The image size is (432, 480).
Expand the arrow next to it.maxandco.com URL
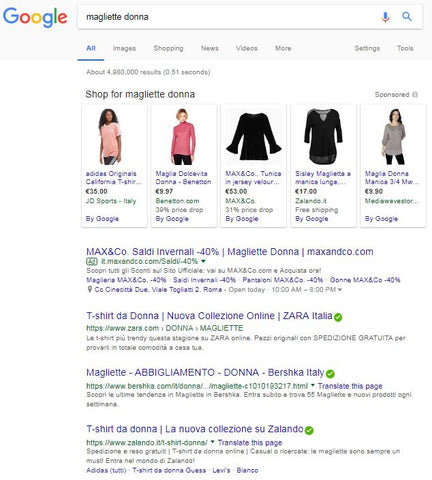pos(203,261)
